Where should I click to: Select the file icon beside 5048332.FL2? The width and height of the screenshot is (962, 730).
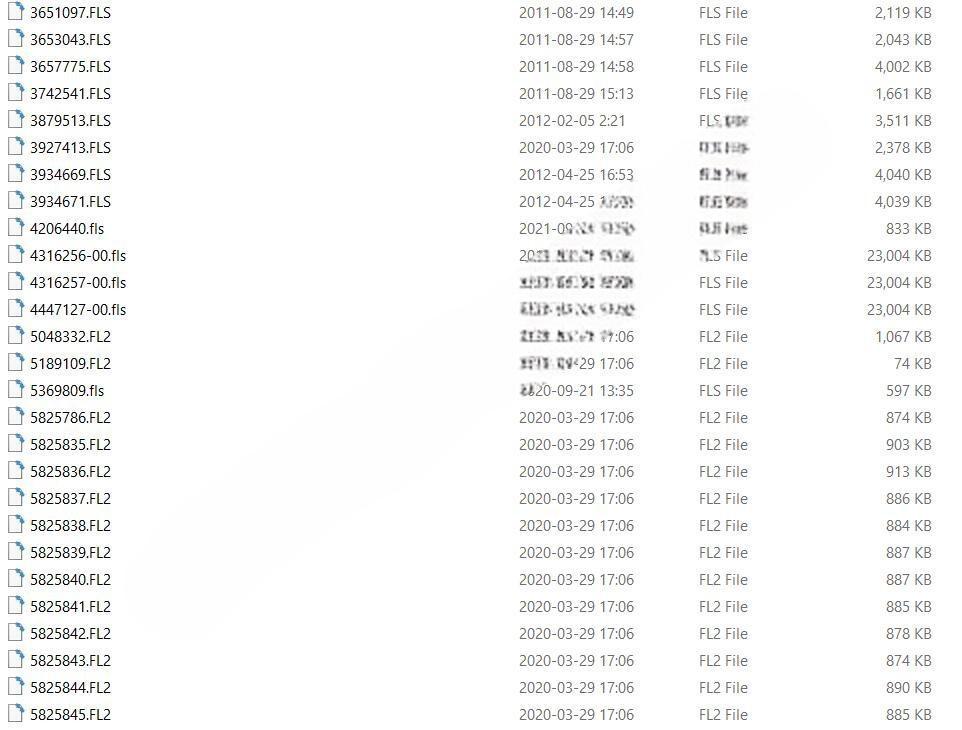(x=15, y=336)
